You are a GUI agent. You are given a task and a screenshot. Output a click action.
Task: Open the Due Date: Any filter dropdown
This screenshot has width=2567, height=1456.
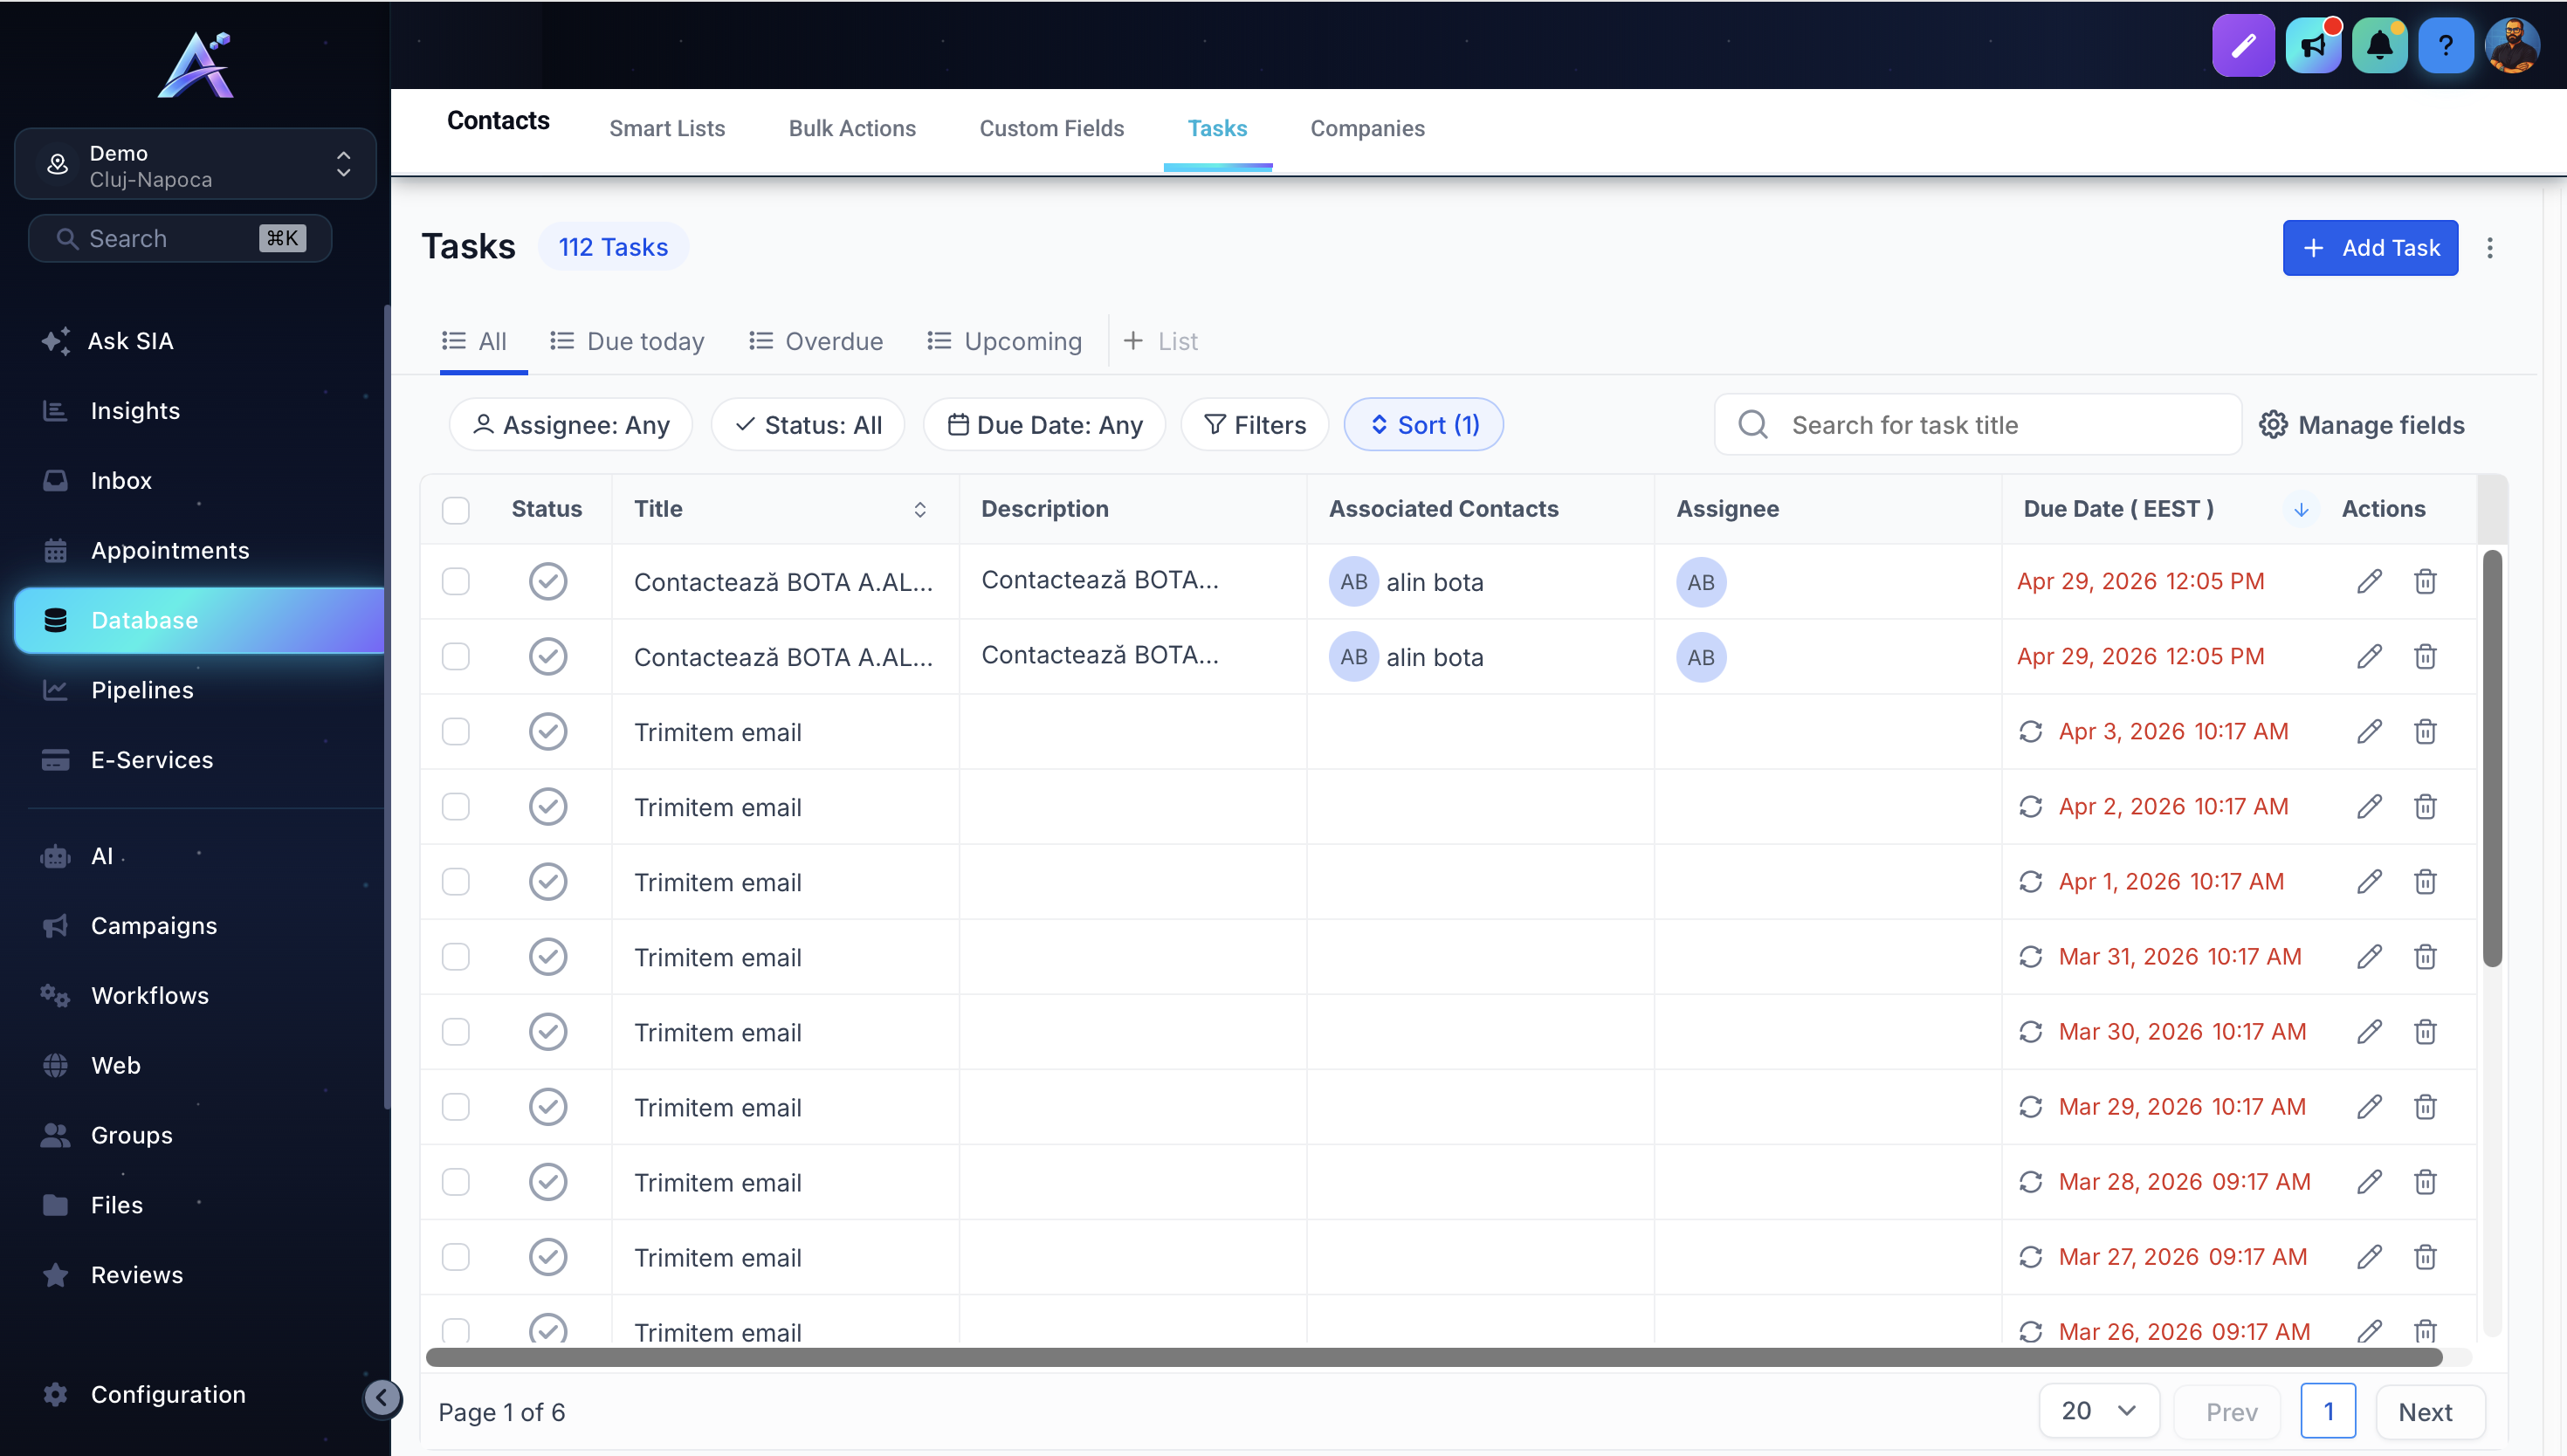1044,425
